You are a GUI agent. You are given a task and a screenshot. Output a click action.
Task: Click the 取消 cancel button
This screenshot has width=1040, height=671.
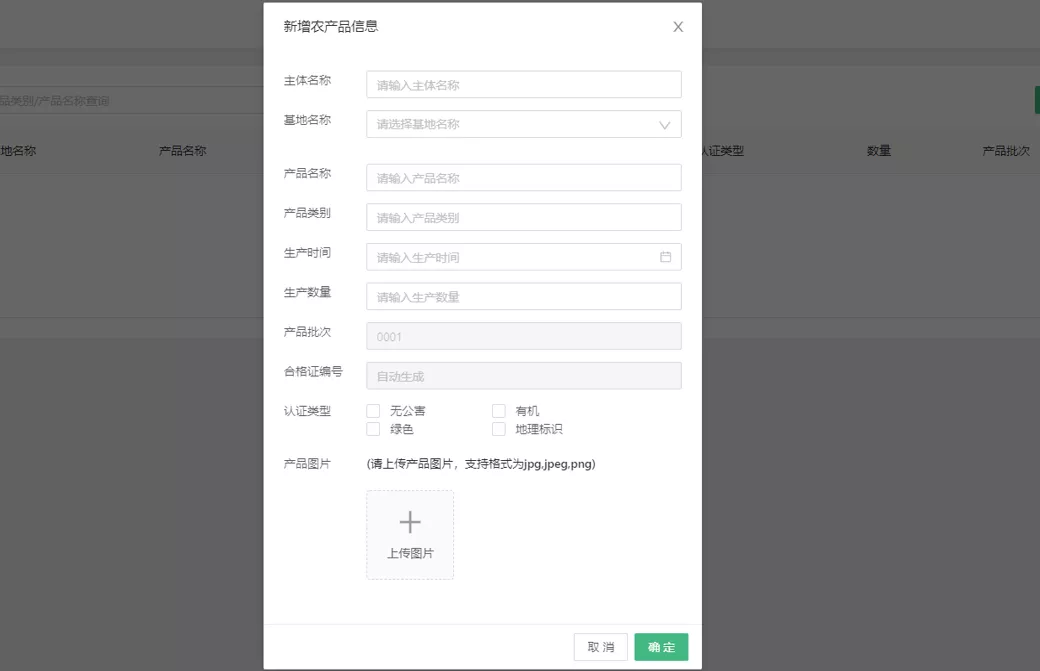click(x=600, y=647)
